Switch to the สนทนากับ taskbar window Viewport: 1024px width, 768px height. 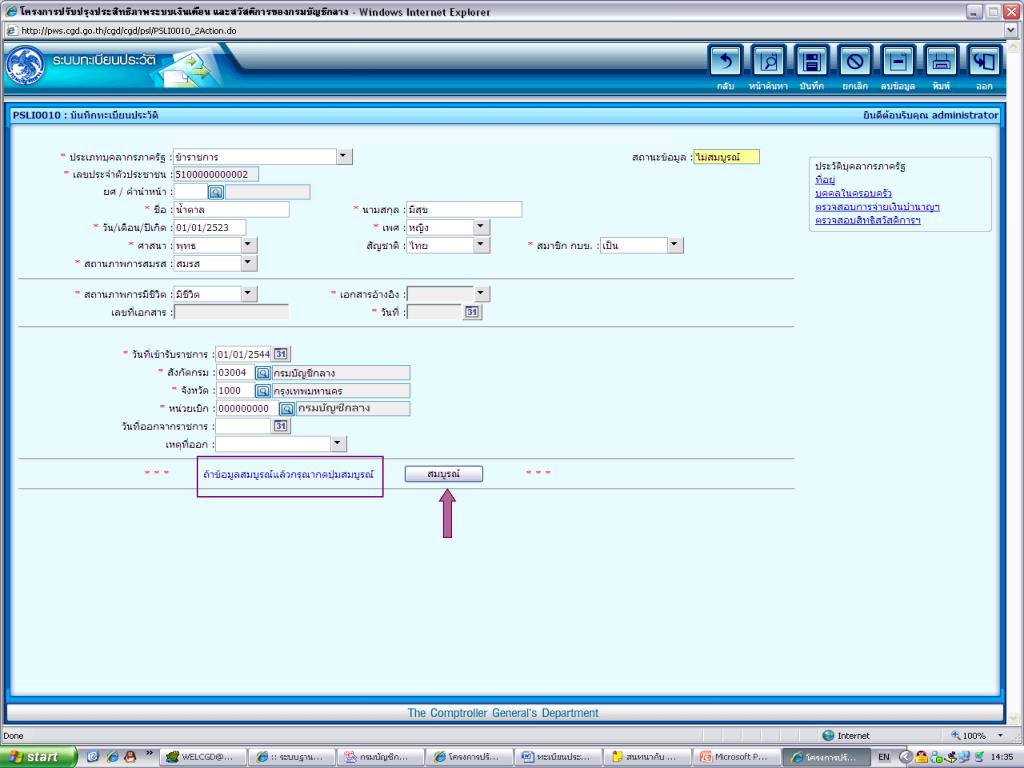[x=645, y=757]
